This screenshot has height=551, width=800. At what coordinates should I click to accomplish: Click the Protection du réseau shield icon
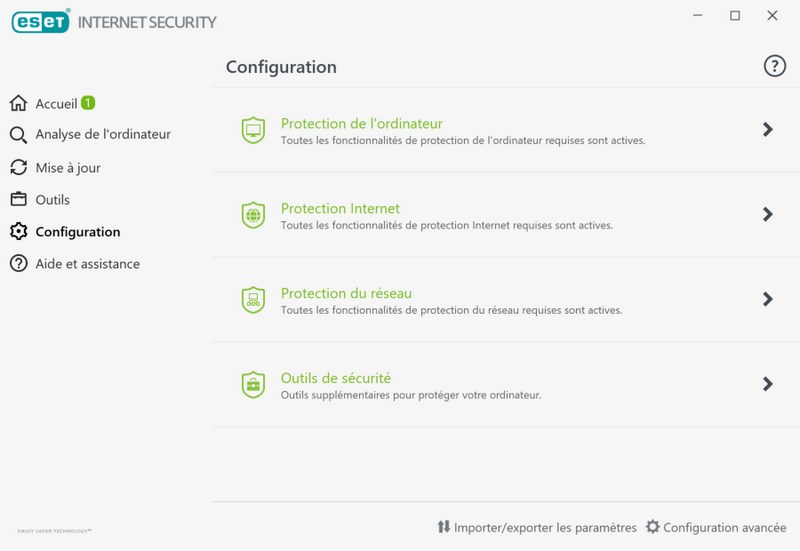click(253, 299)
